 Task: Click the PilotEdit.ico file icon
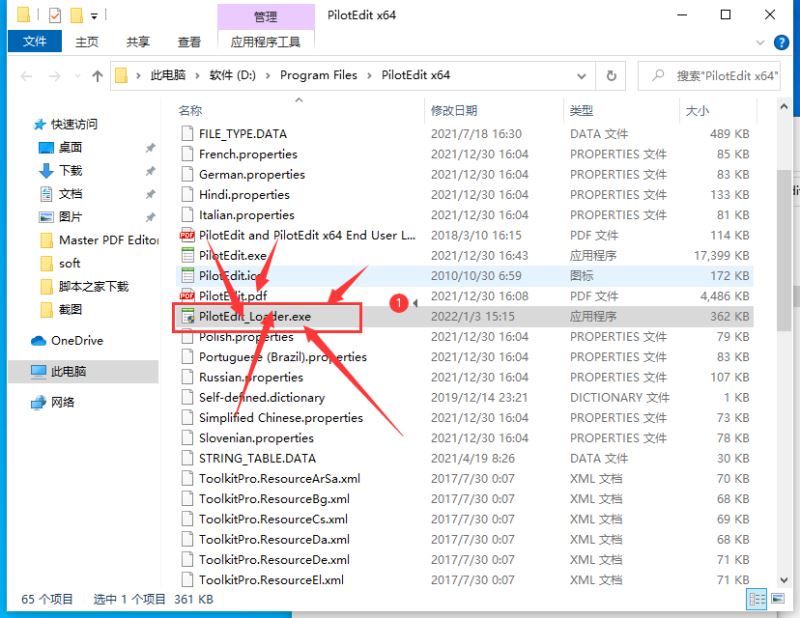[x=187, y=276]
